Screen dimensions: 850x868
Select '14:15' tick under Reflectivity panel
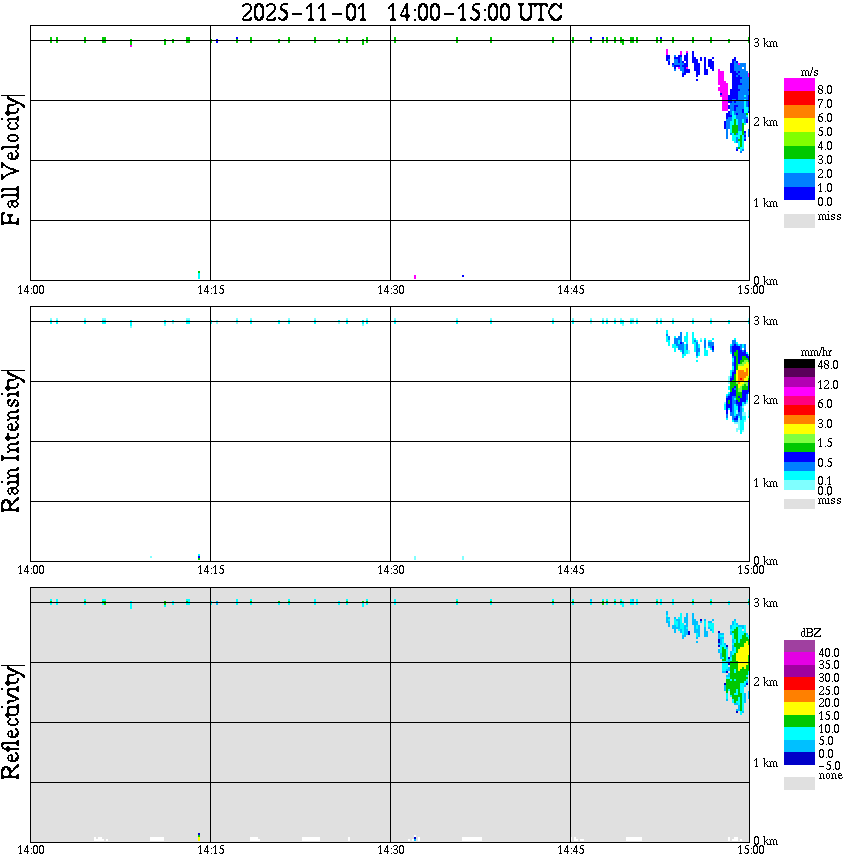tap(211, 850)
